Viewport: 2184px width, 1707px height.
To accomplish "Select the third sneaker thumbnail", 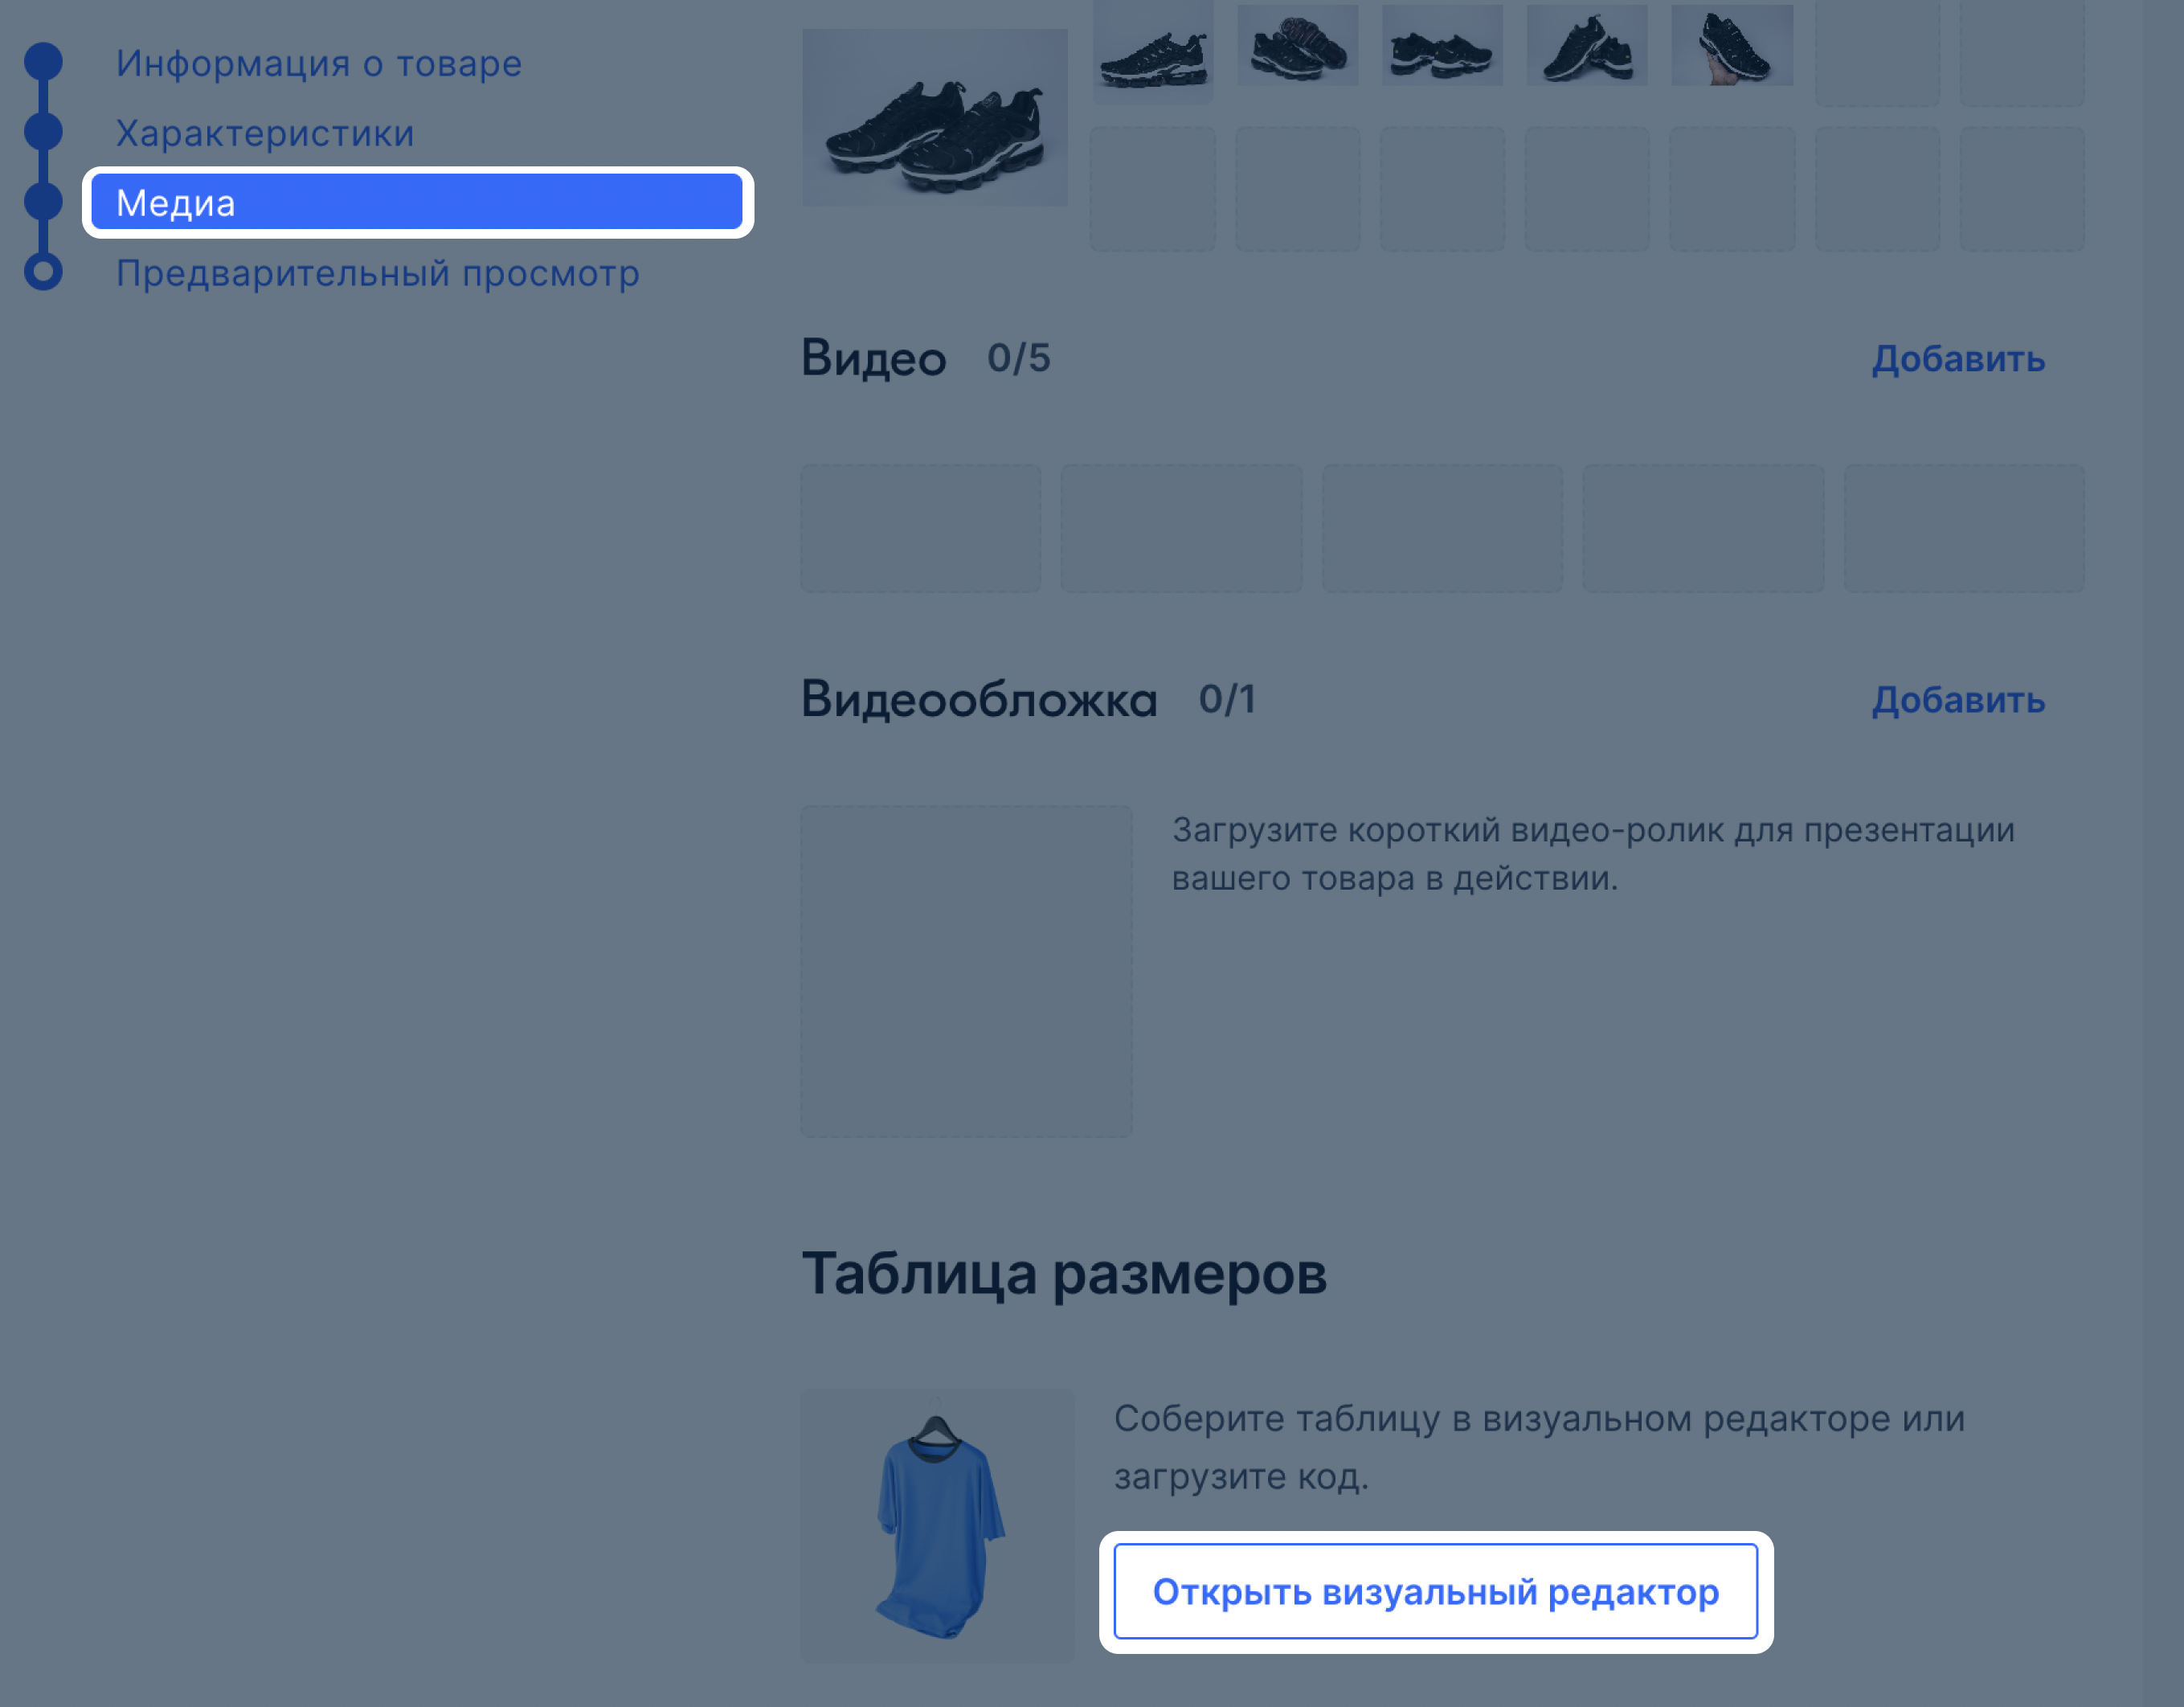I will pyautogui.click(x=1442, y=46).
